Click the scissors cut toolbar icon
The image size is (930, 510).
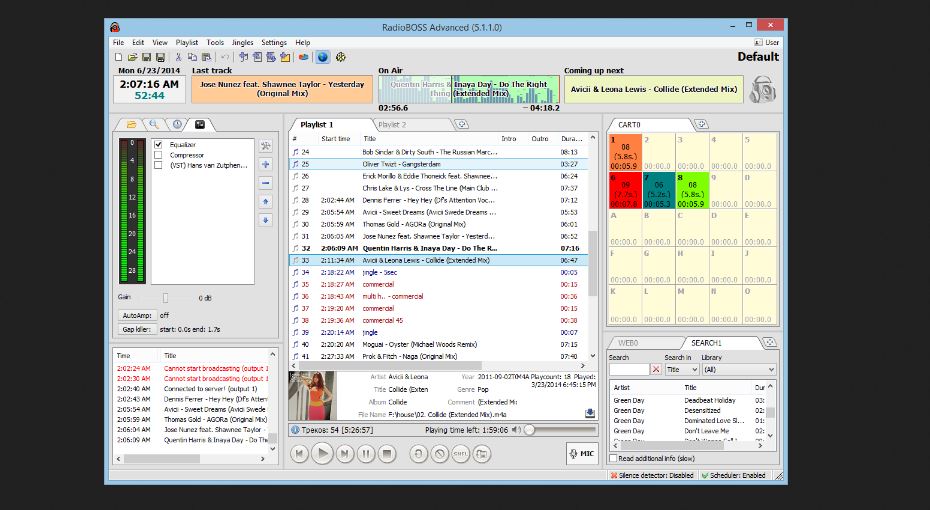178,58
